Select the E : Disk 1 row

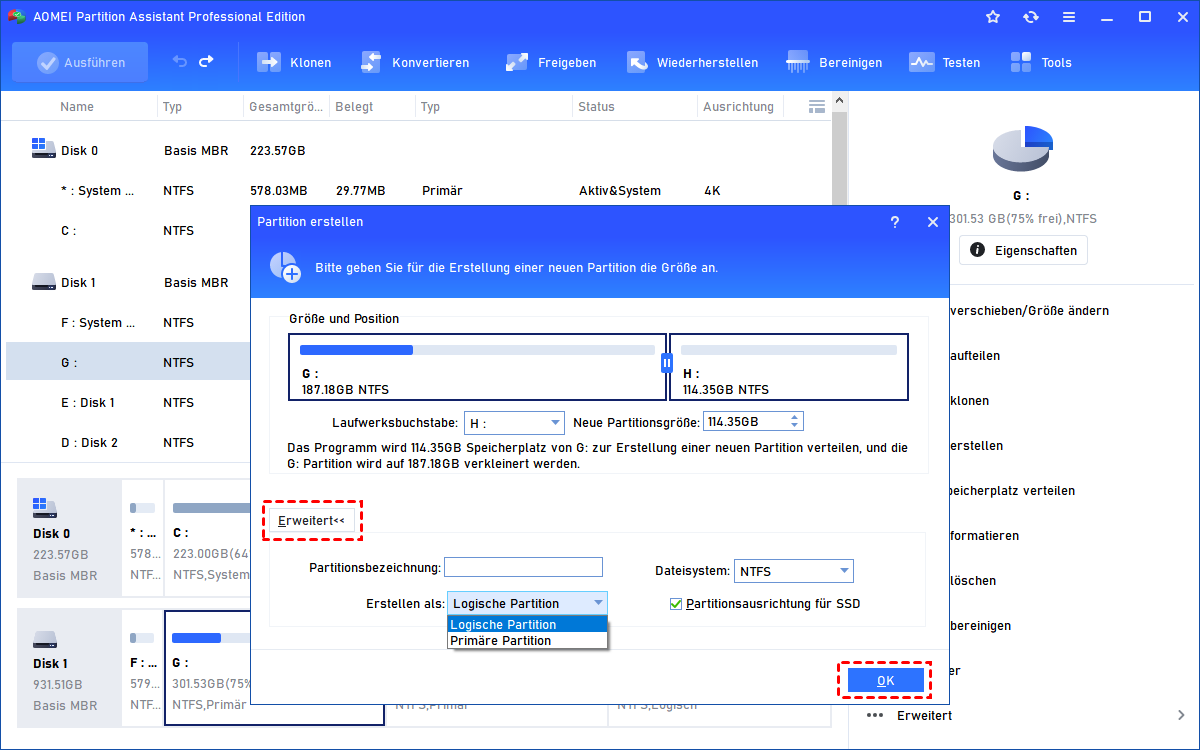pos(128,403)
